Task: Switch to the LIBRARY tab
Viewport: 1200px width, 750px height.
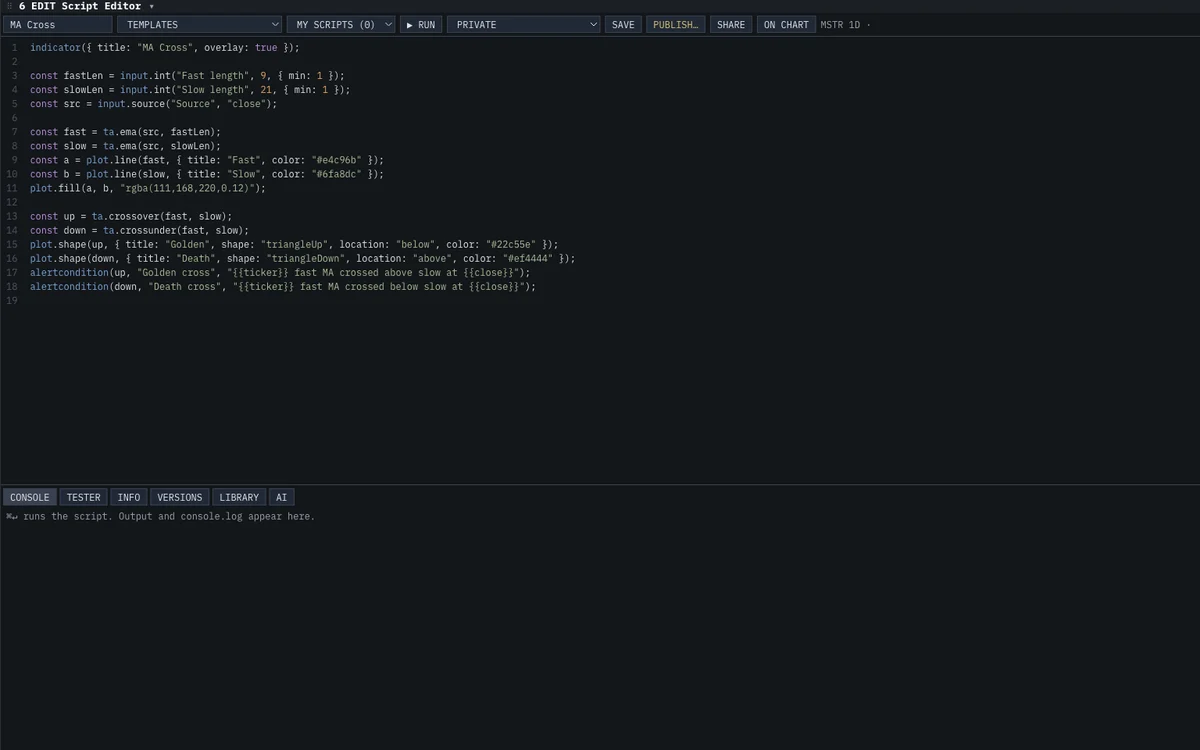Action: pyautogui.click(x=239, y=497)
